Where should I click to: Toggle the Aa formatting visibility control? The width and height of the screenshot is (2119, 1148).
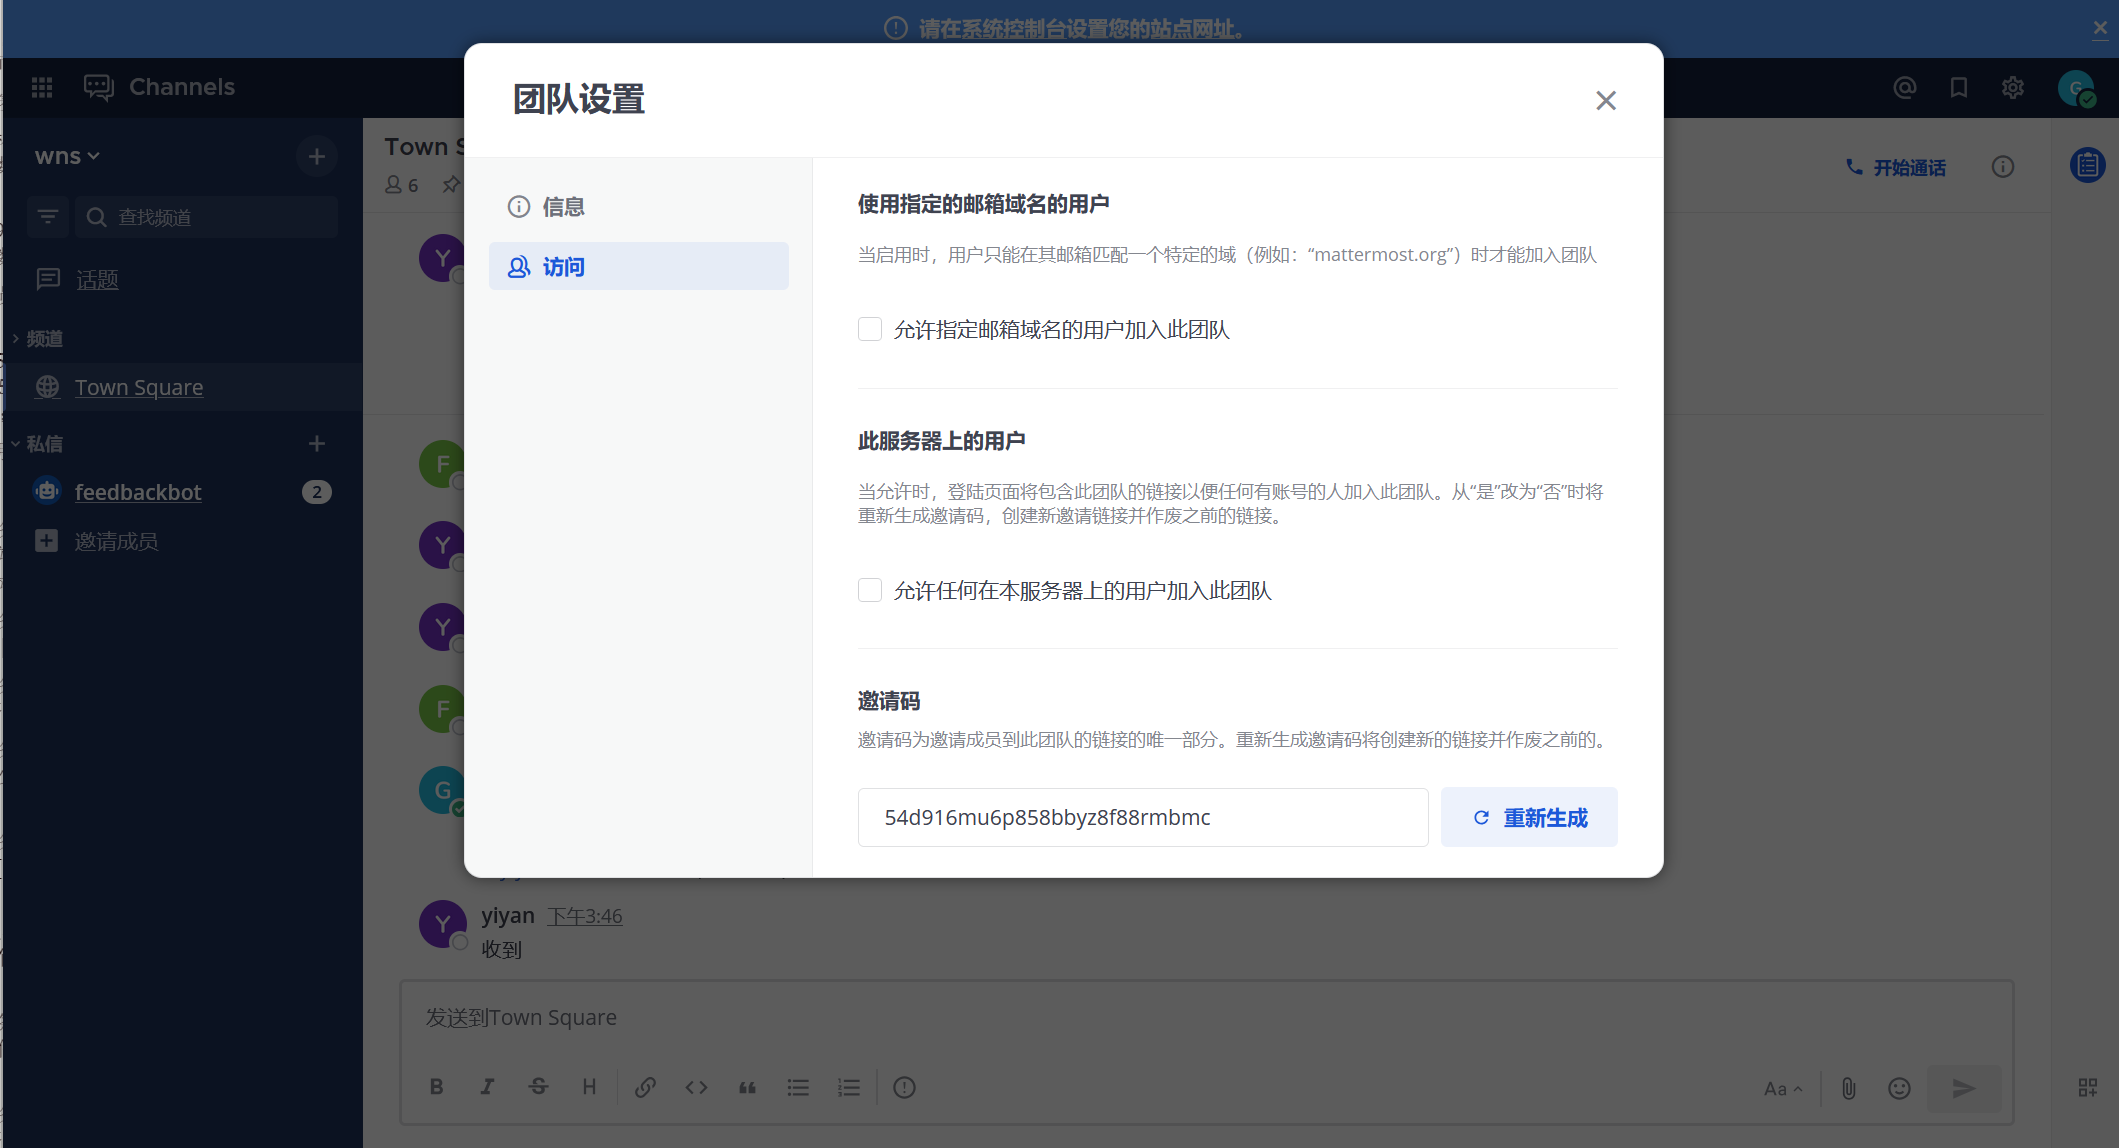pos(1782,1089)
